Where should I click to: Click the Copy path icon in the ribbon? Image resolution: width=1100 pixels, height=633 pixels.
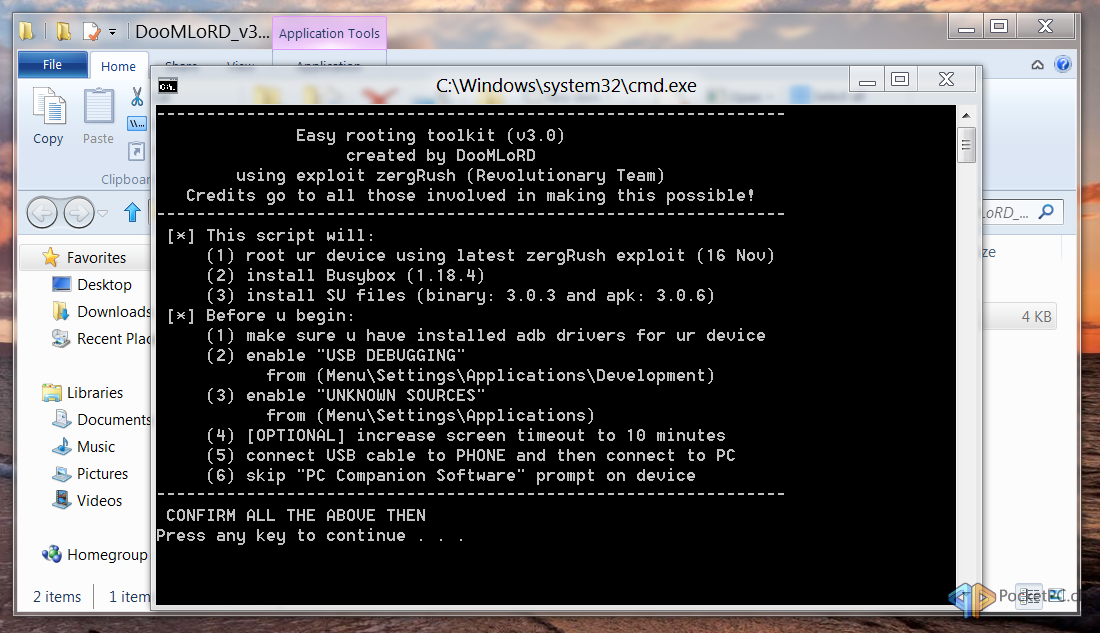point(137,124)
